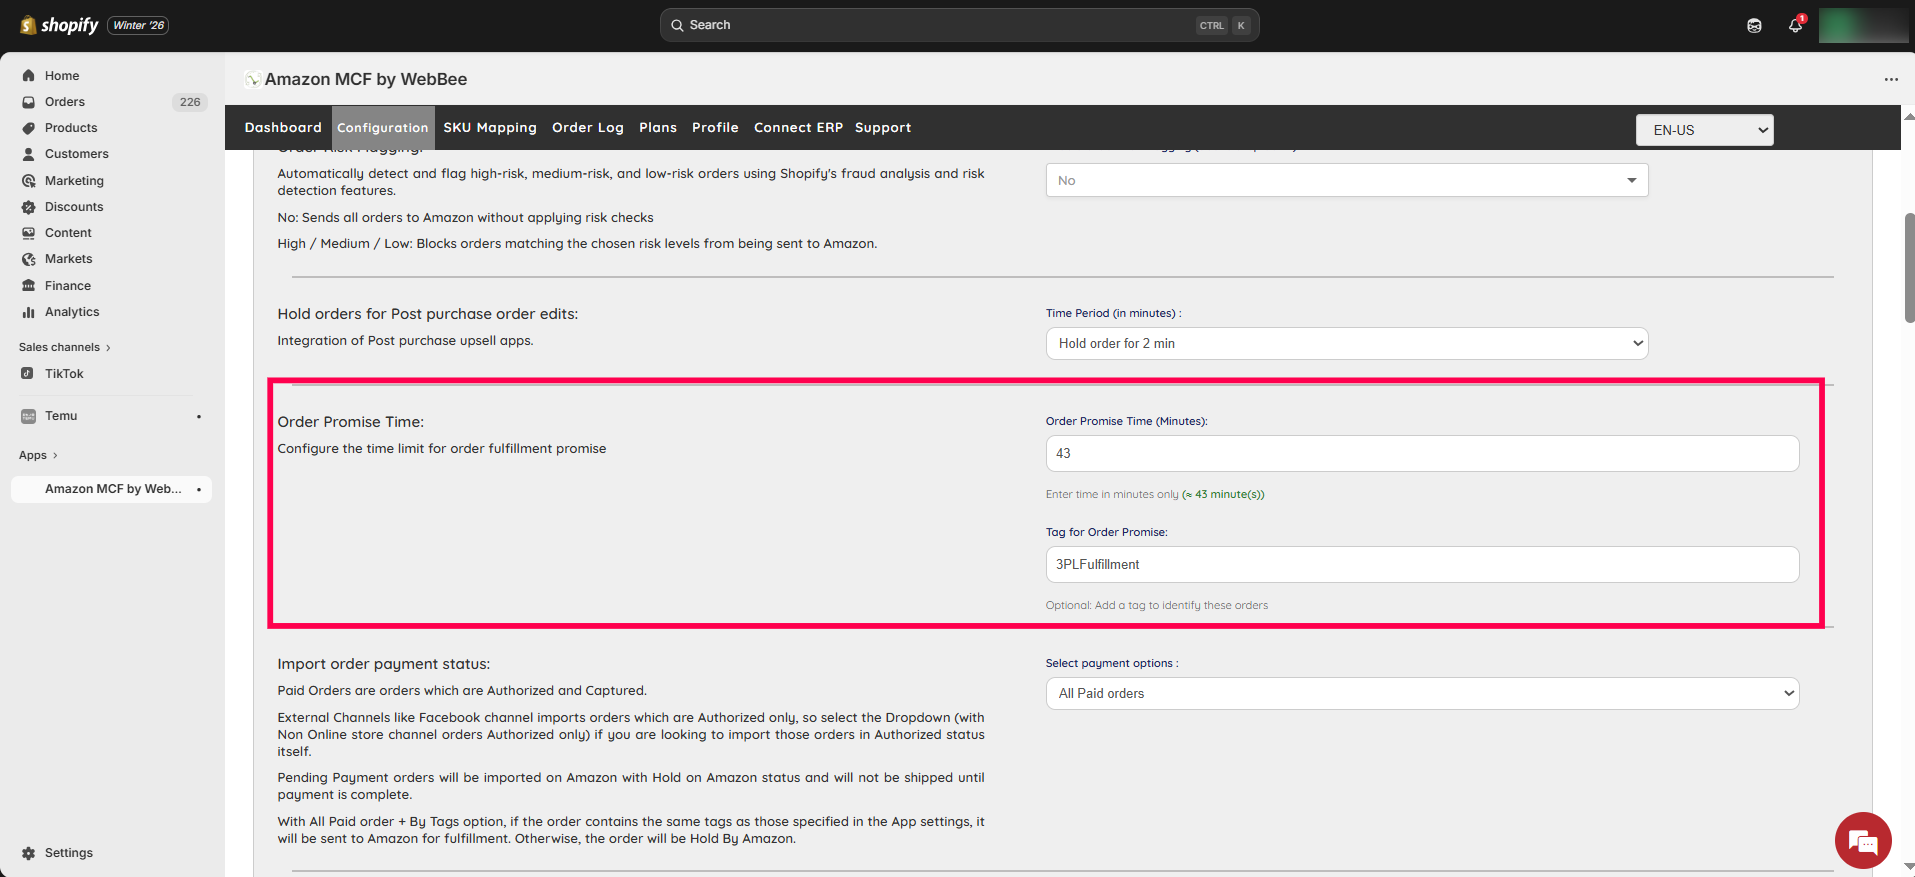Viewport: 1915px width, 877px height.
Task: Expand the risk flagging No dropdown
Action: pyautogui.click(x=1346, y=180)
